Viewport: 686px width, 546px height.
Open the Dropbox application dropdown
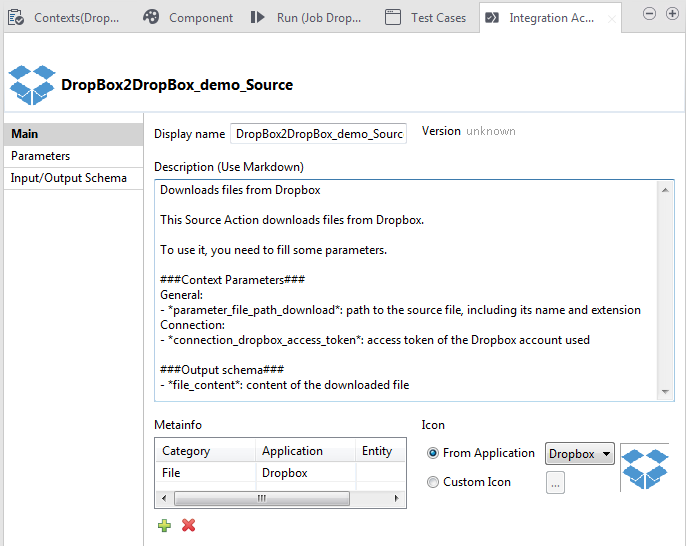(579, 454)
